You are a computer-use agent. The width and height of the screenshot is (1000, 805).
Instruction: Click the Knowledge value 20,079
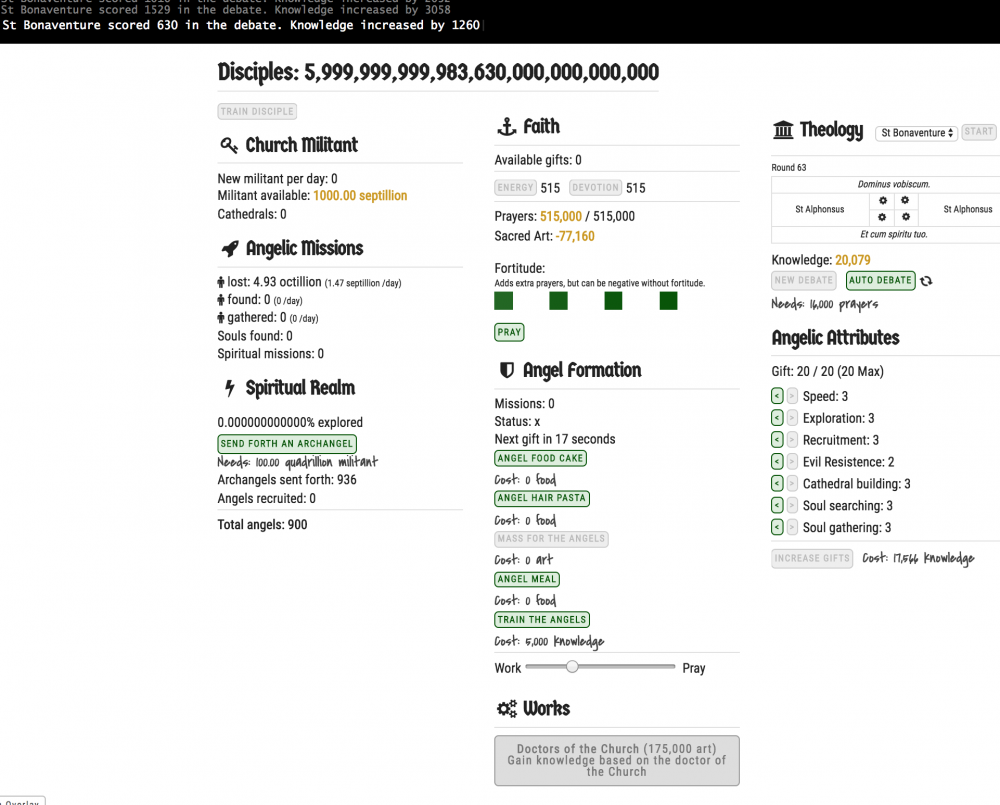click(853, 260)
